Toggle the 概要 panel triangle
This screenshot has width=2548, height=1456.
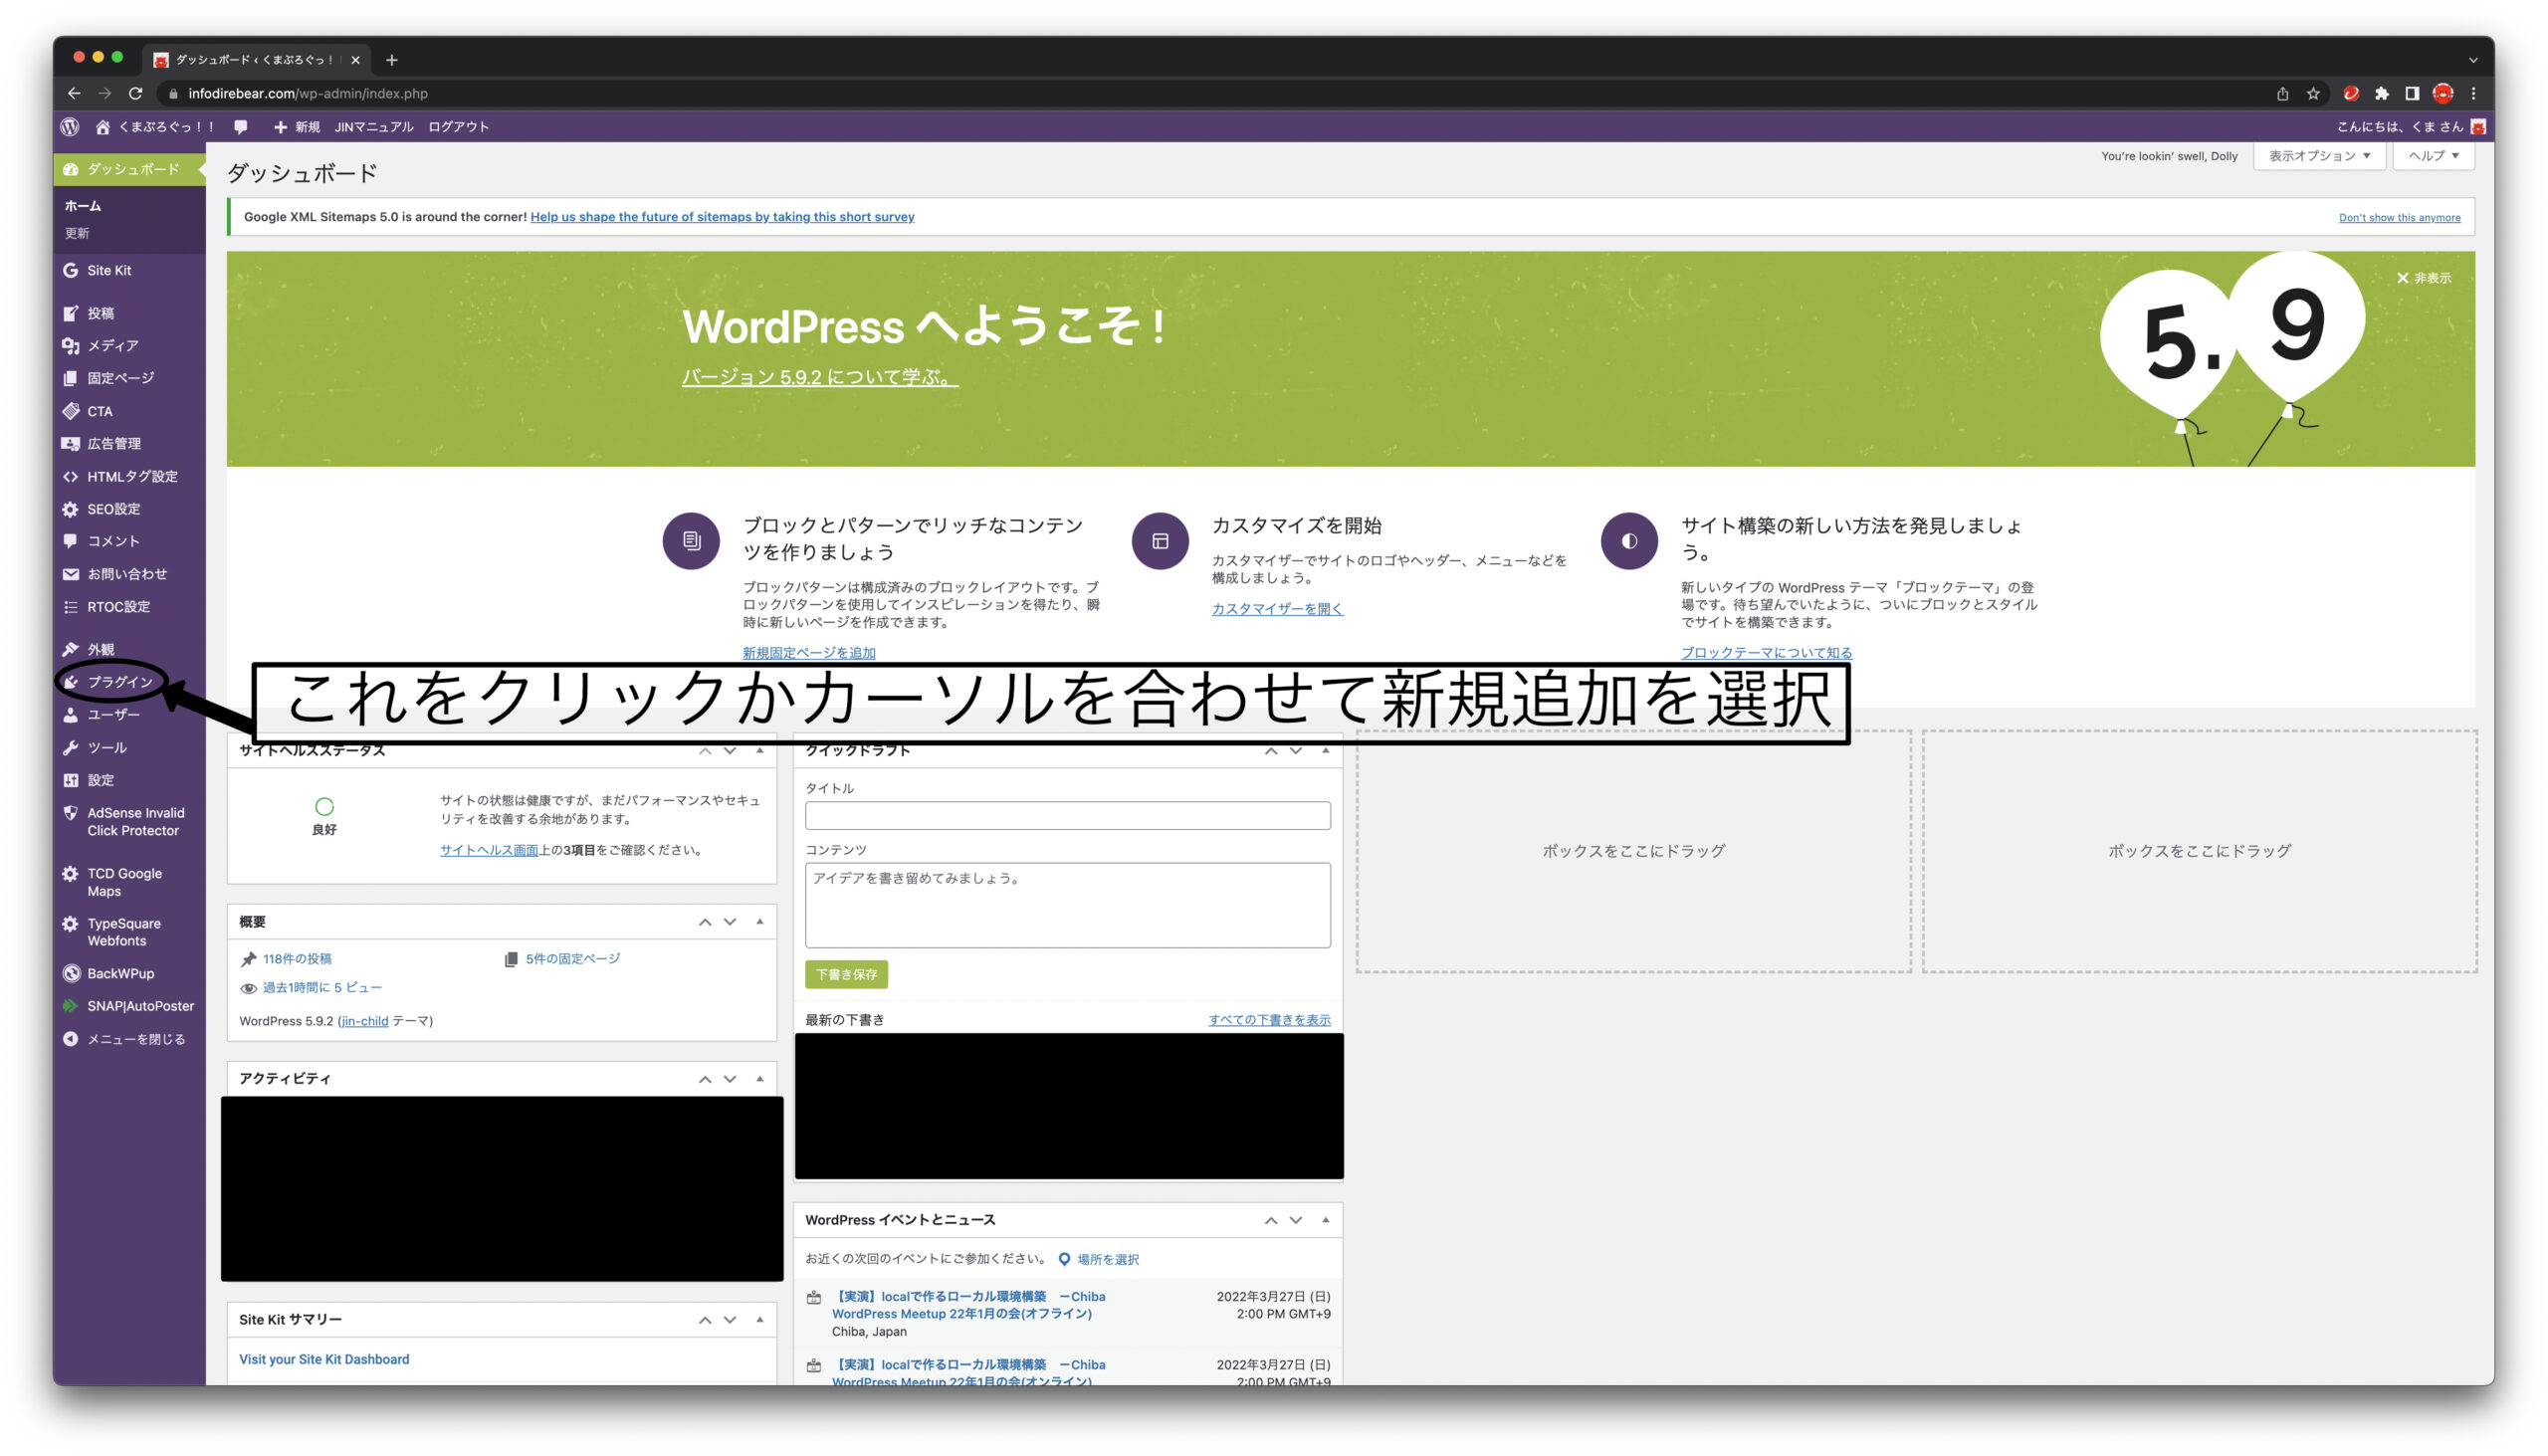[x=760, y=922]
